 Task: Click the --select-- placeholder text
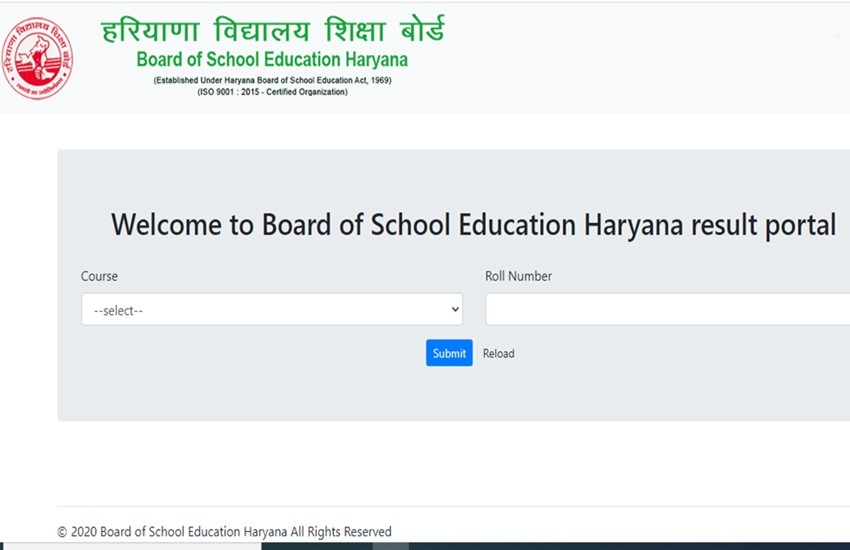tap(118, 311)
